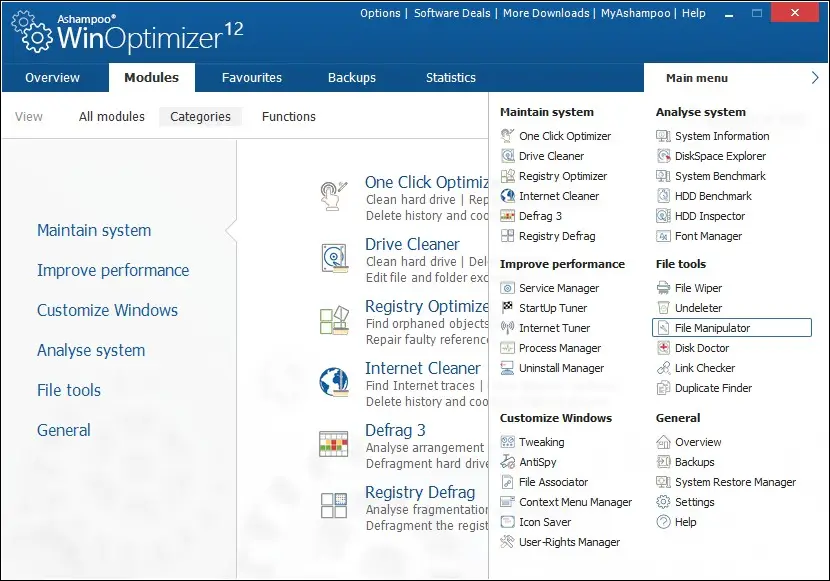Open HDD Inspector from Main menu

click(710, 216)
